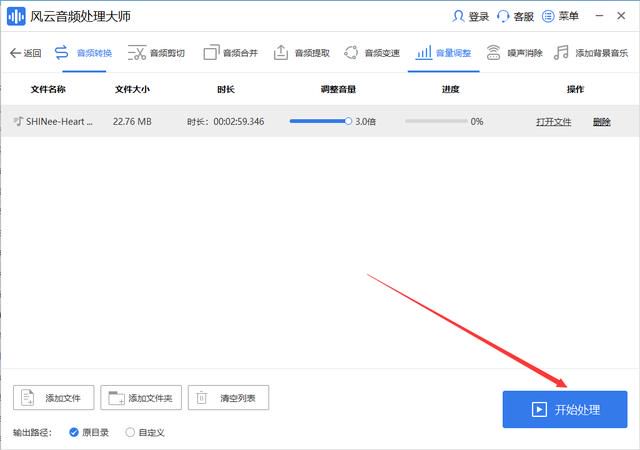Click the 客服 support text
640x450 pixels.
coord(524,16)
